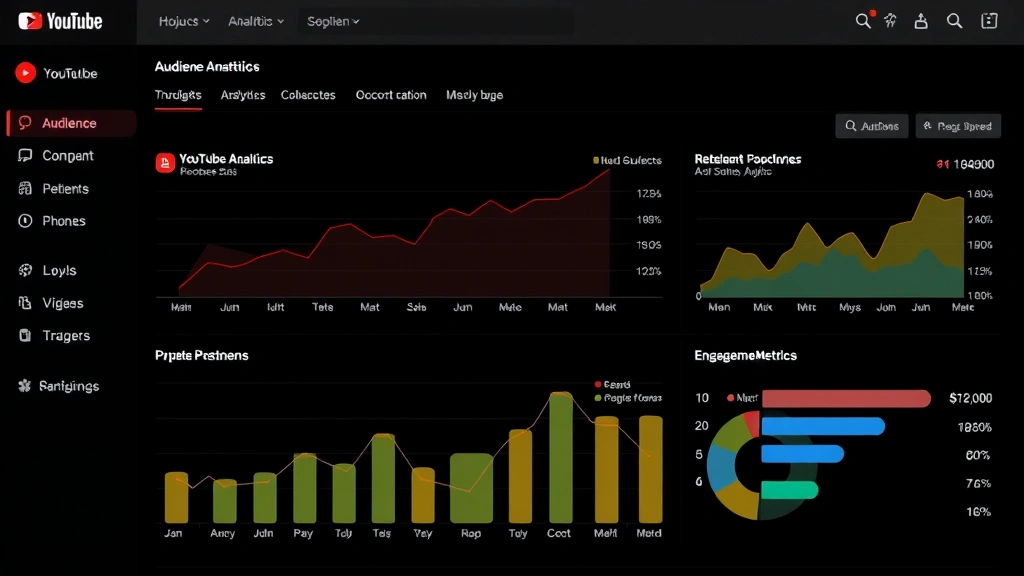
Task: Open the Soplien dropdown menu
Action: click(x=333, y=21)
